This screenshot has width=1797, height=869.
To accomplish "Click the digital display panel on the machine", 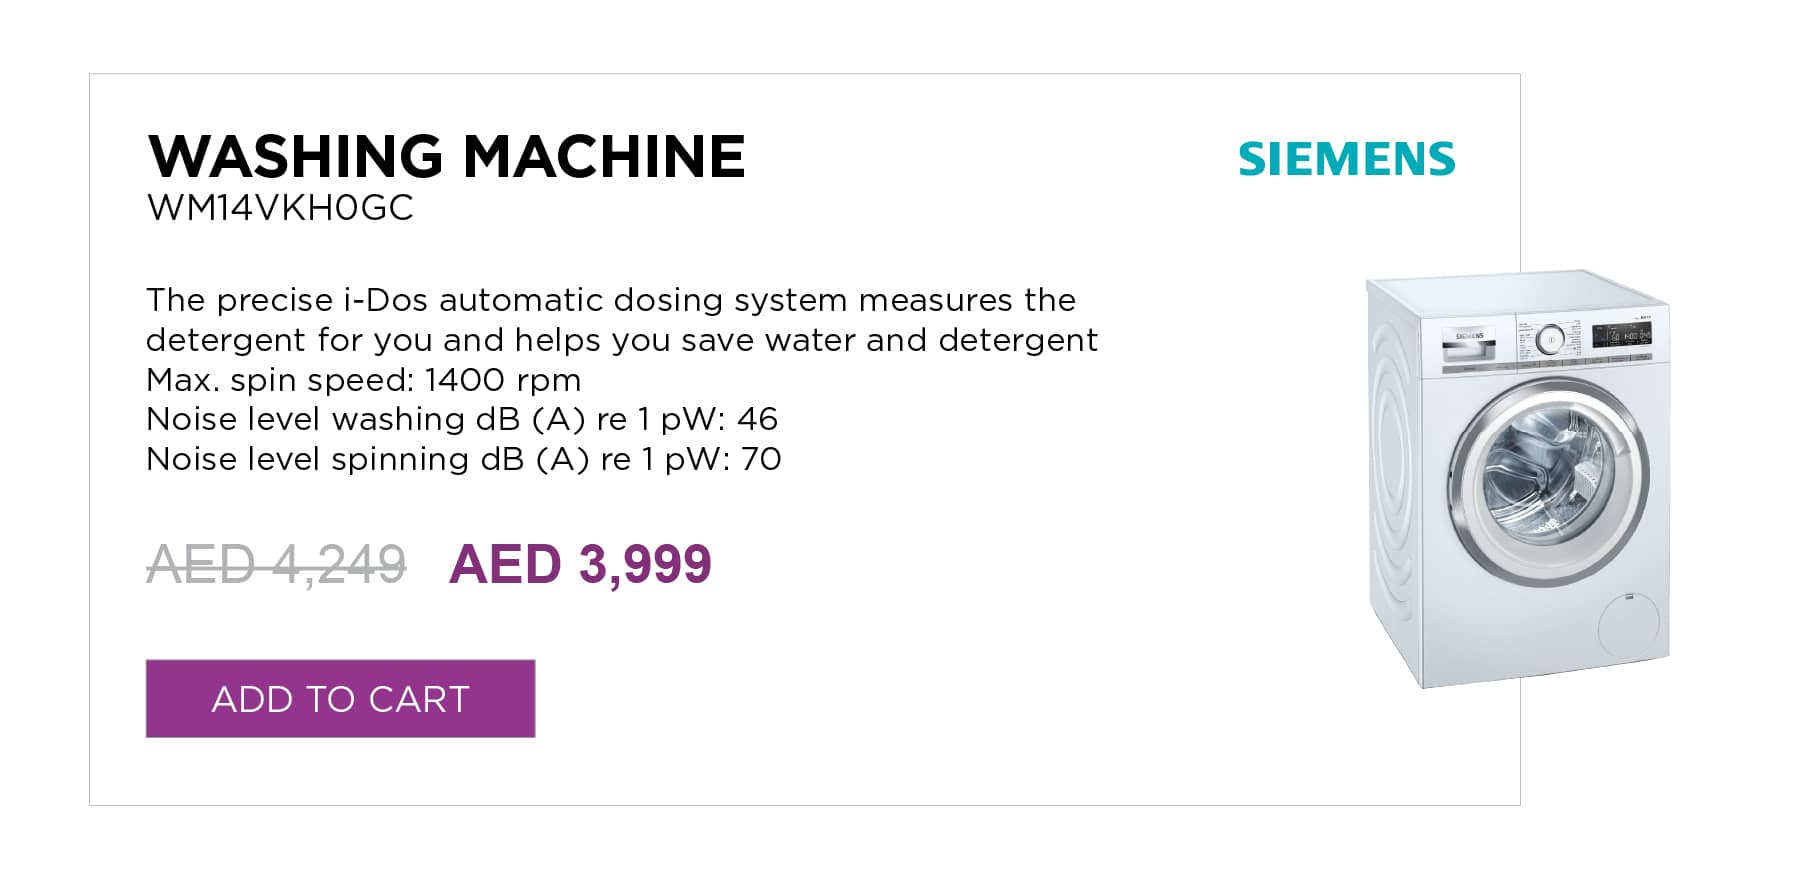I will pos(1621,336).
